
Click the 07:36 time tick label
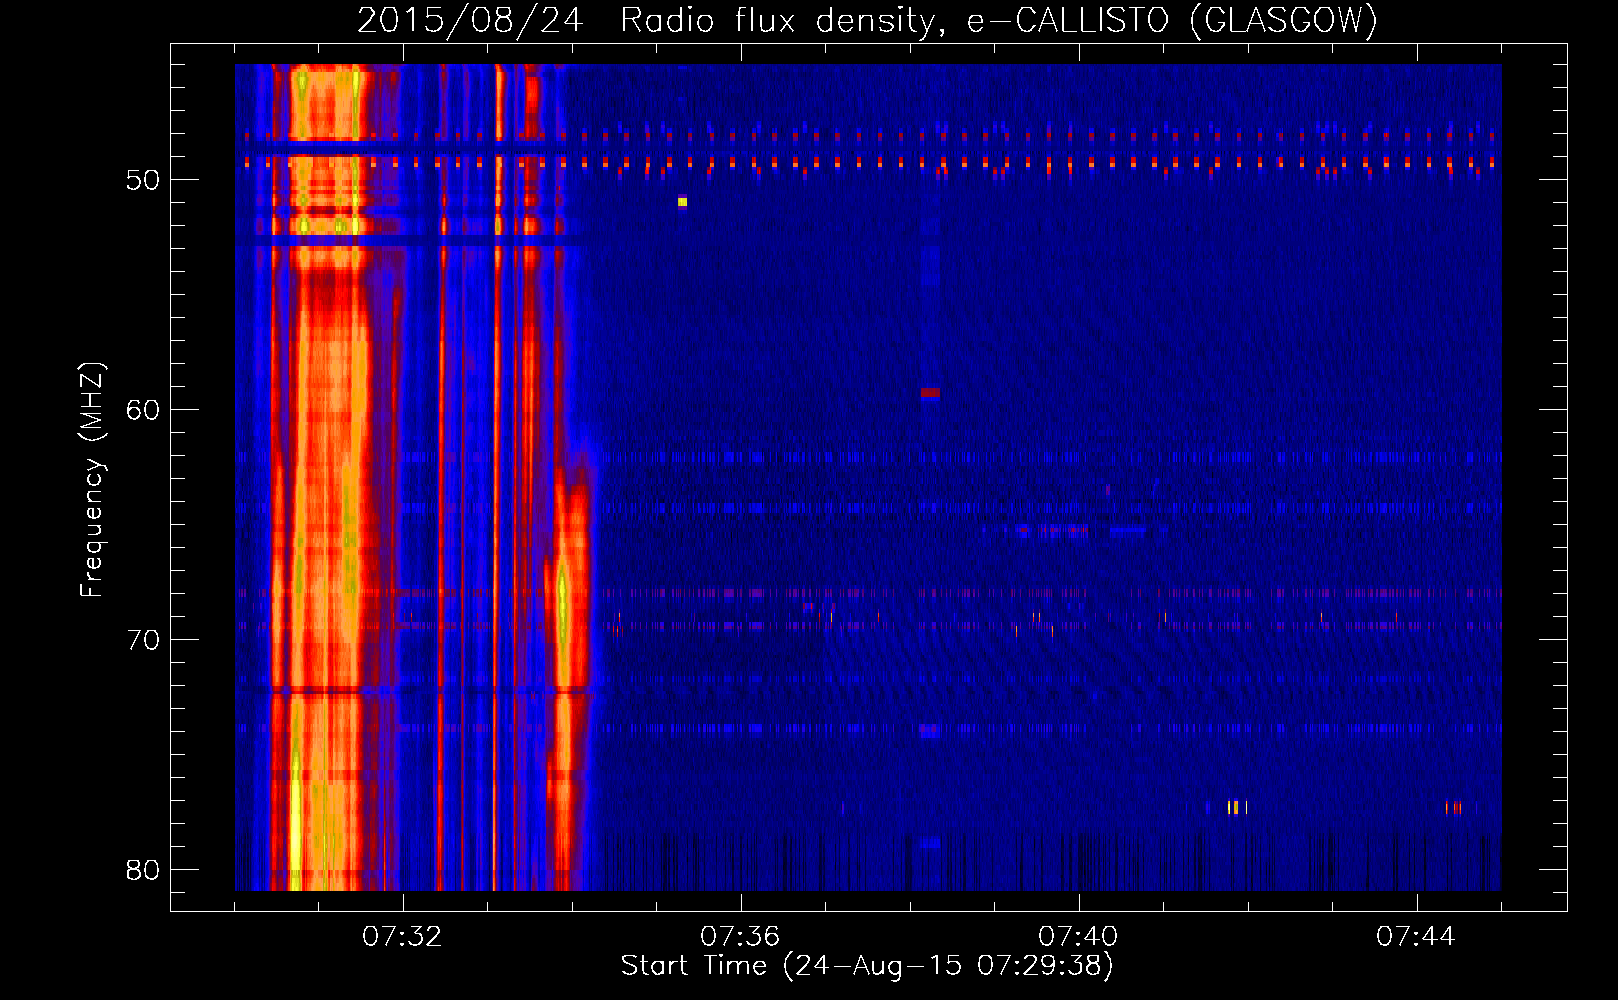point(740,937)
